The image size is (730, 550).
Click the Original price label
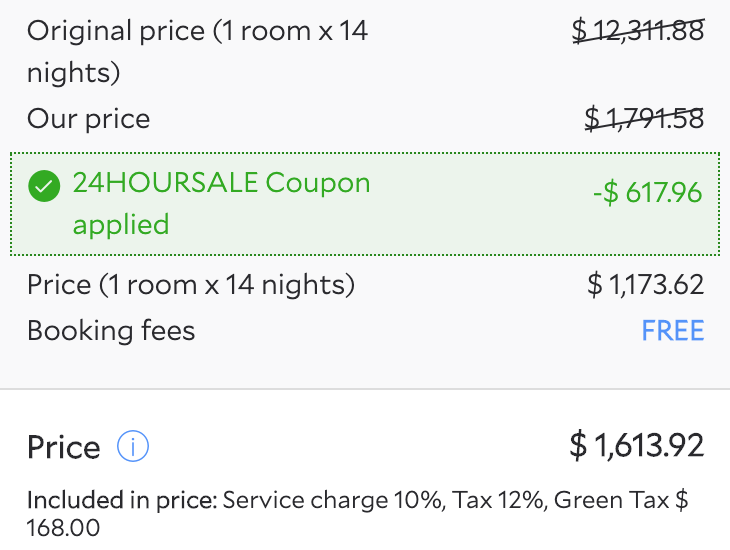click(x=197, y=31)
